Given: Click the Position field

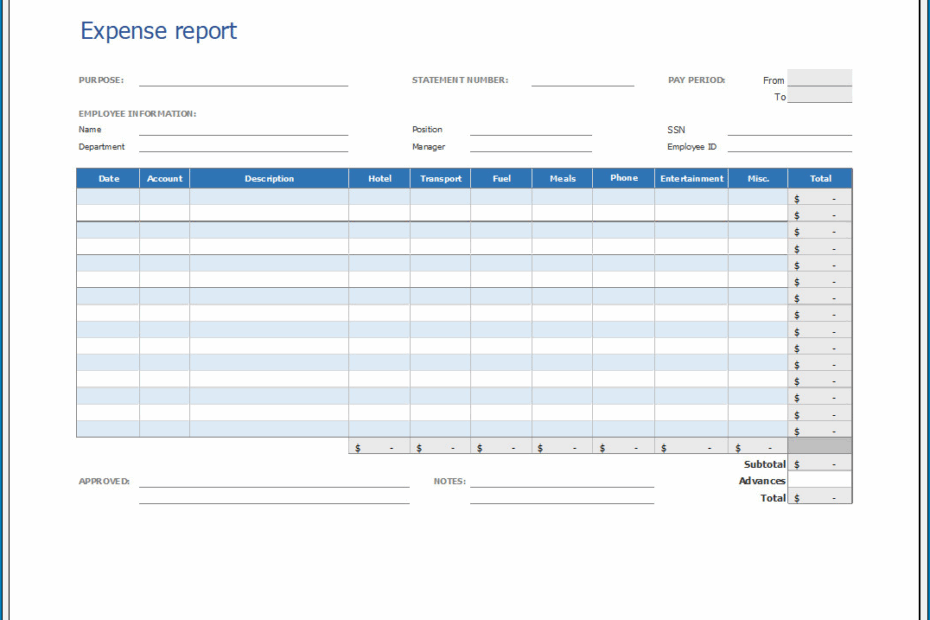Looking at the screenshot, I should point(531,130).
